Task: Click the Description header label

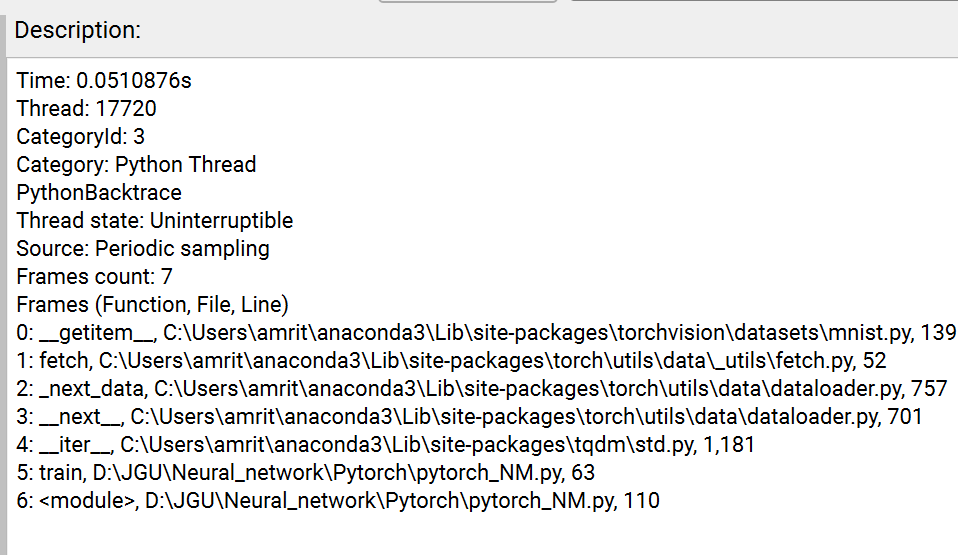Action: pos(77,31)
